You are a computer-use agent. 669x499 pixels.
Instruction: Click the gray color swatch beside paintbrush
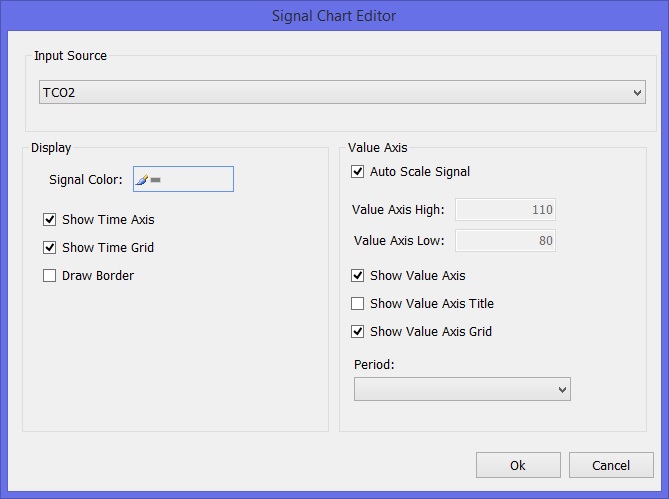156,180
